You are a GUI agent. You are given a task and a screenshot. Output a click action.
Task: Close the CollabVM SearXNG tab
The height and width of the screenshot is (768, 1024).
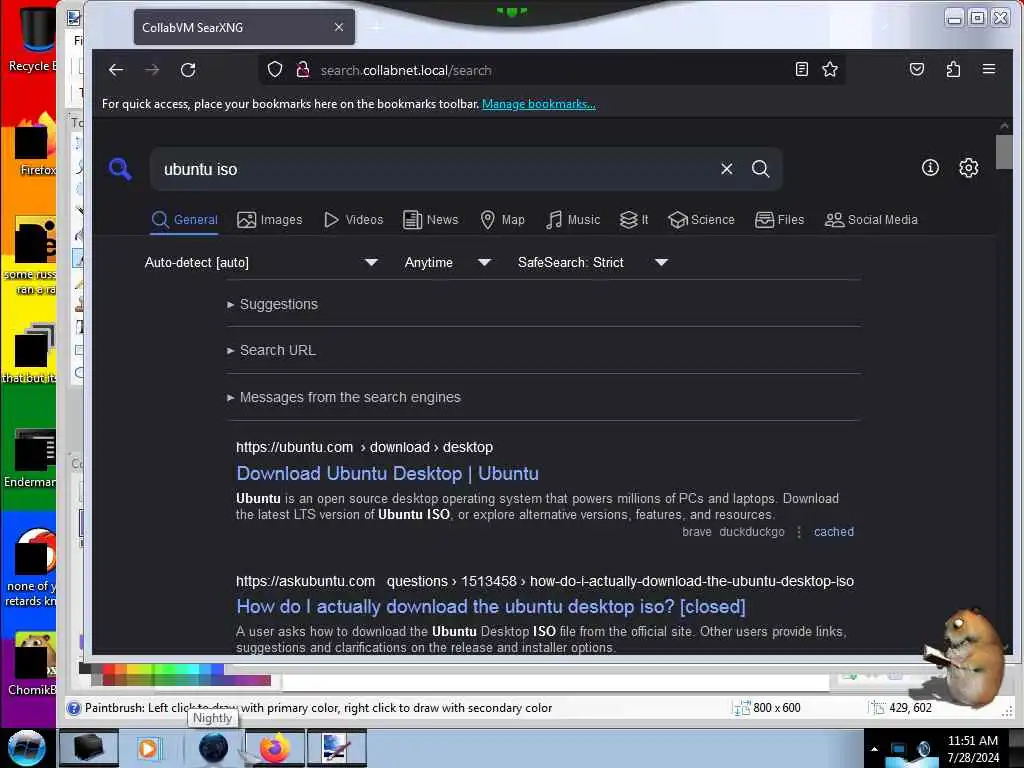pyautogui.click(x=338, y=27)
